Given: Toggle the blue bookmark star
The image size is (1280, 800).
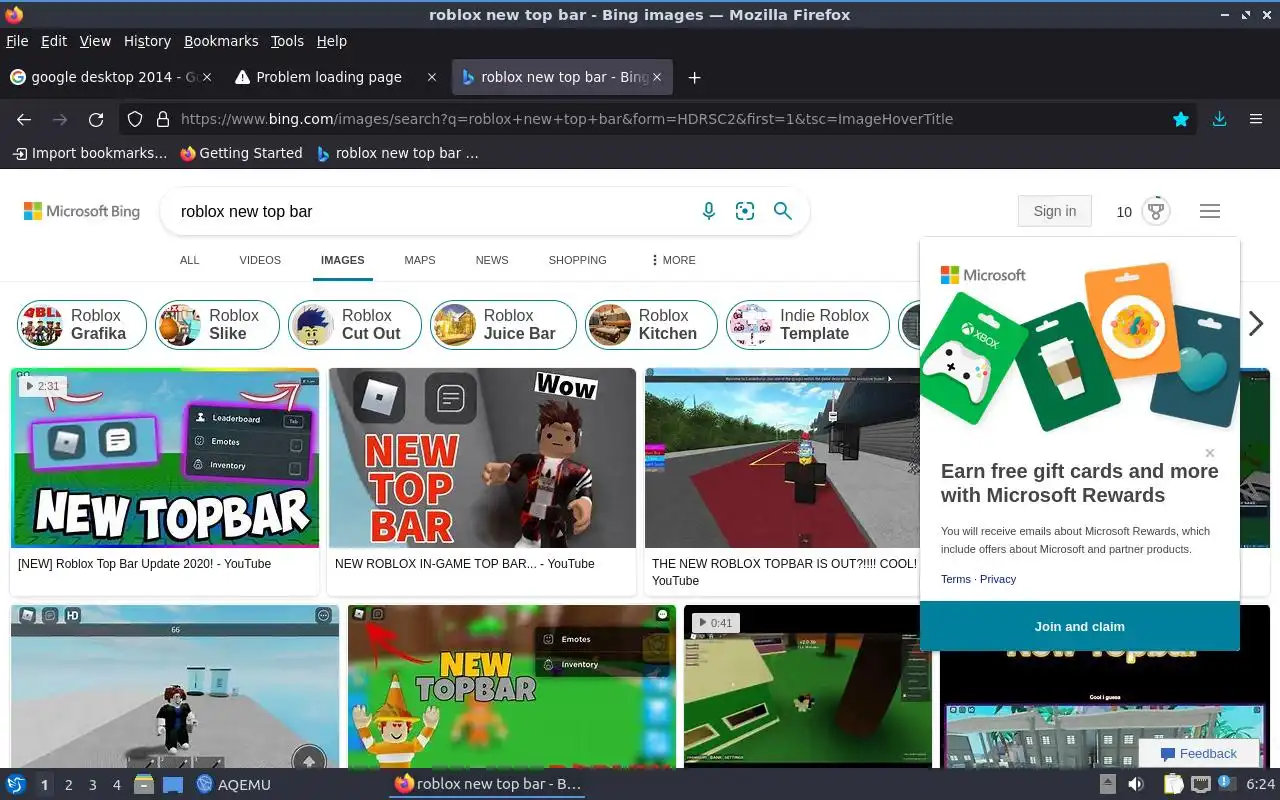Looking at the screenshot, I should coord(1181,119).
